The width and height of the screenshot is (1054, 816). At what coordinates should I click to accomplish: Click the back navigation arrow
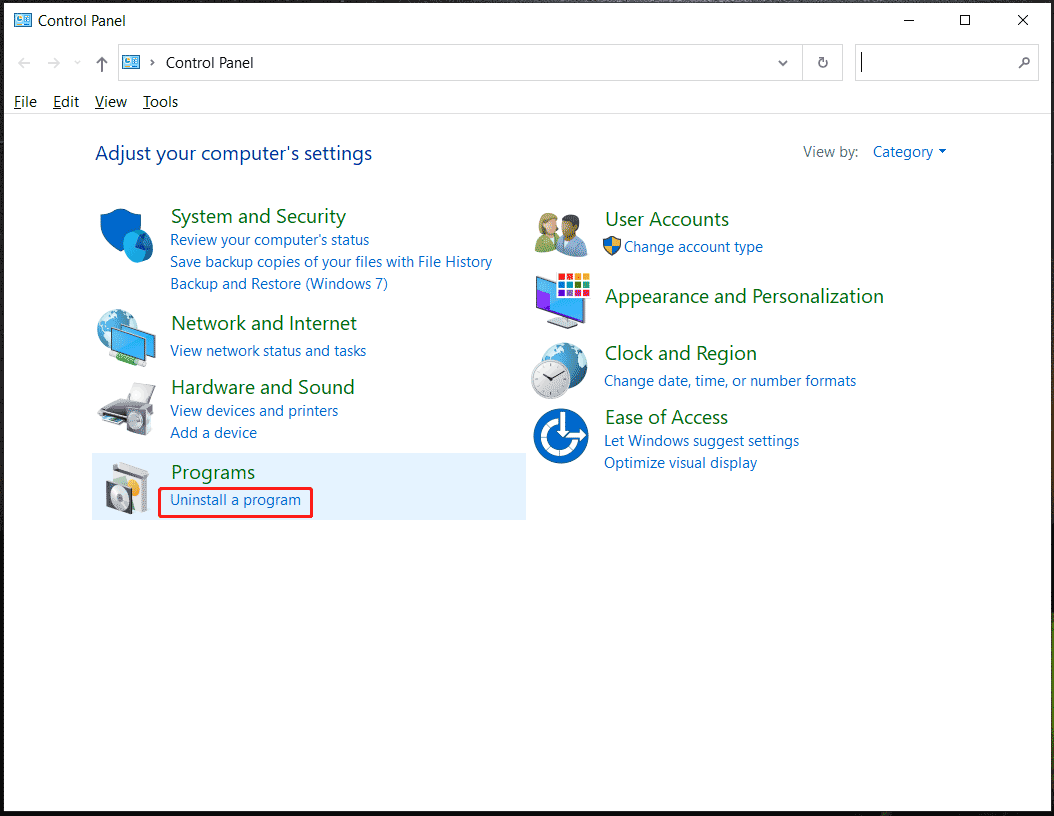pyautogui.click(x=24, y=63)
